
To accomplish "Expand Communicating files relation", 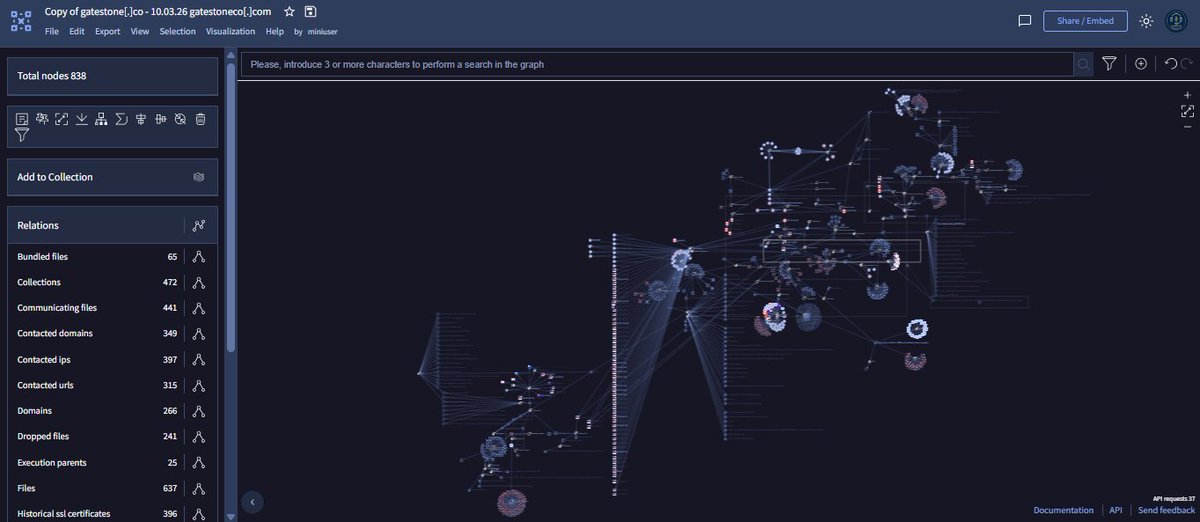I will 199,308.
